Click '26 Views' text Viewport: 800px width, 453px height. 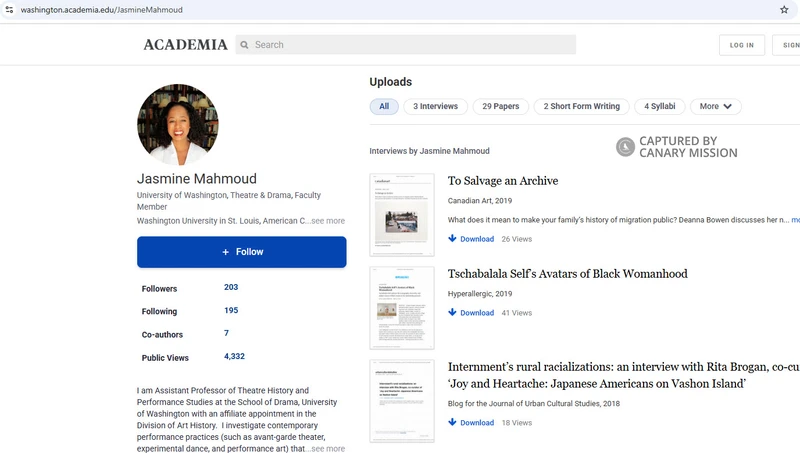(516, 239)
